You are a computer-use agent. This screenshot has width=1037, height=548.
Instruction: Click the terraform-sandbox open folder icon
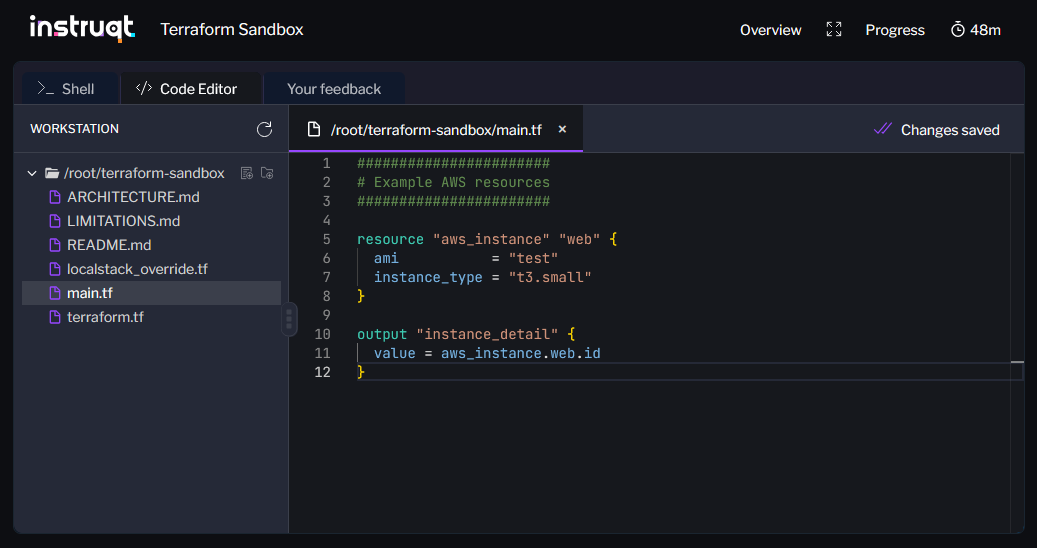point(51,173)
